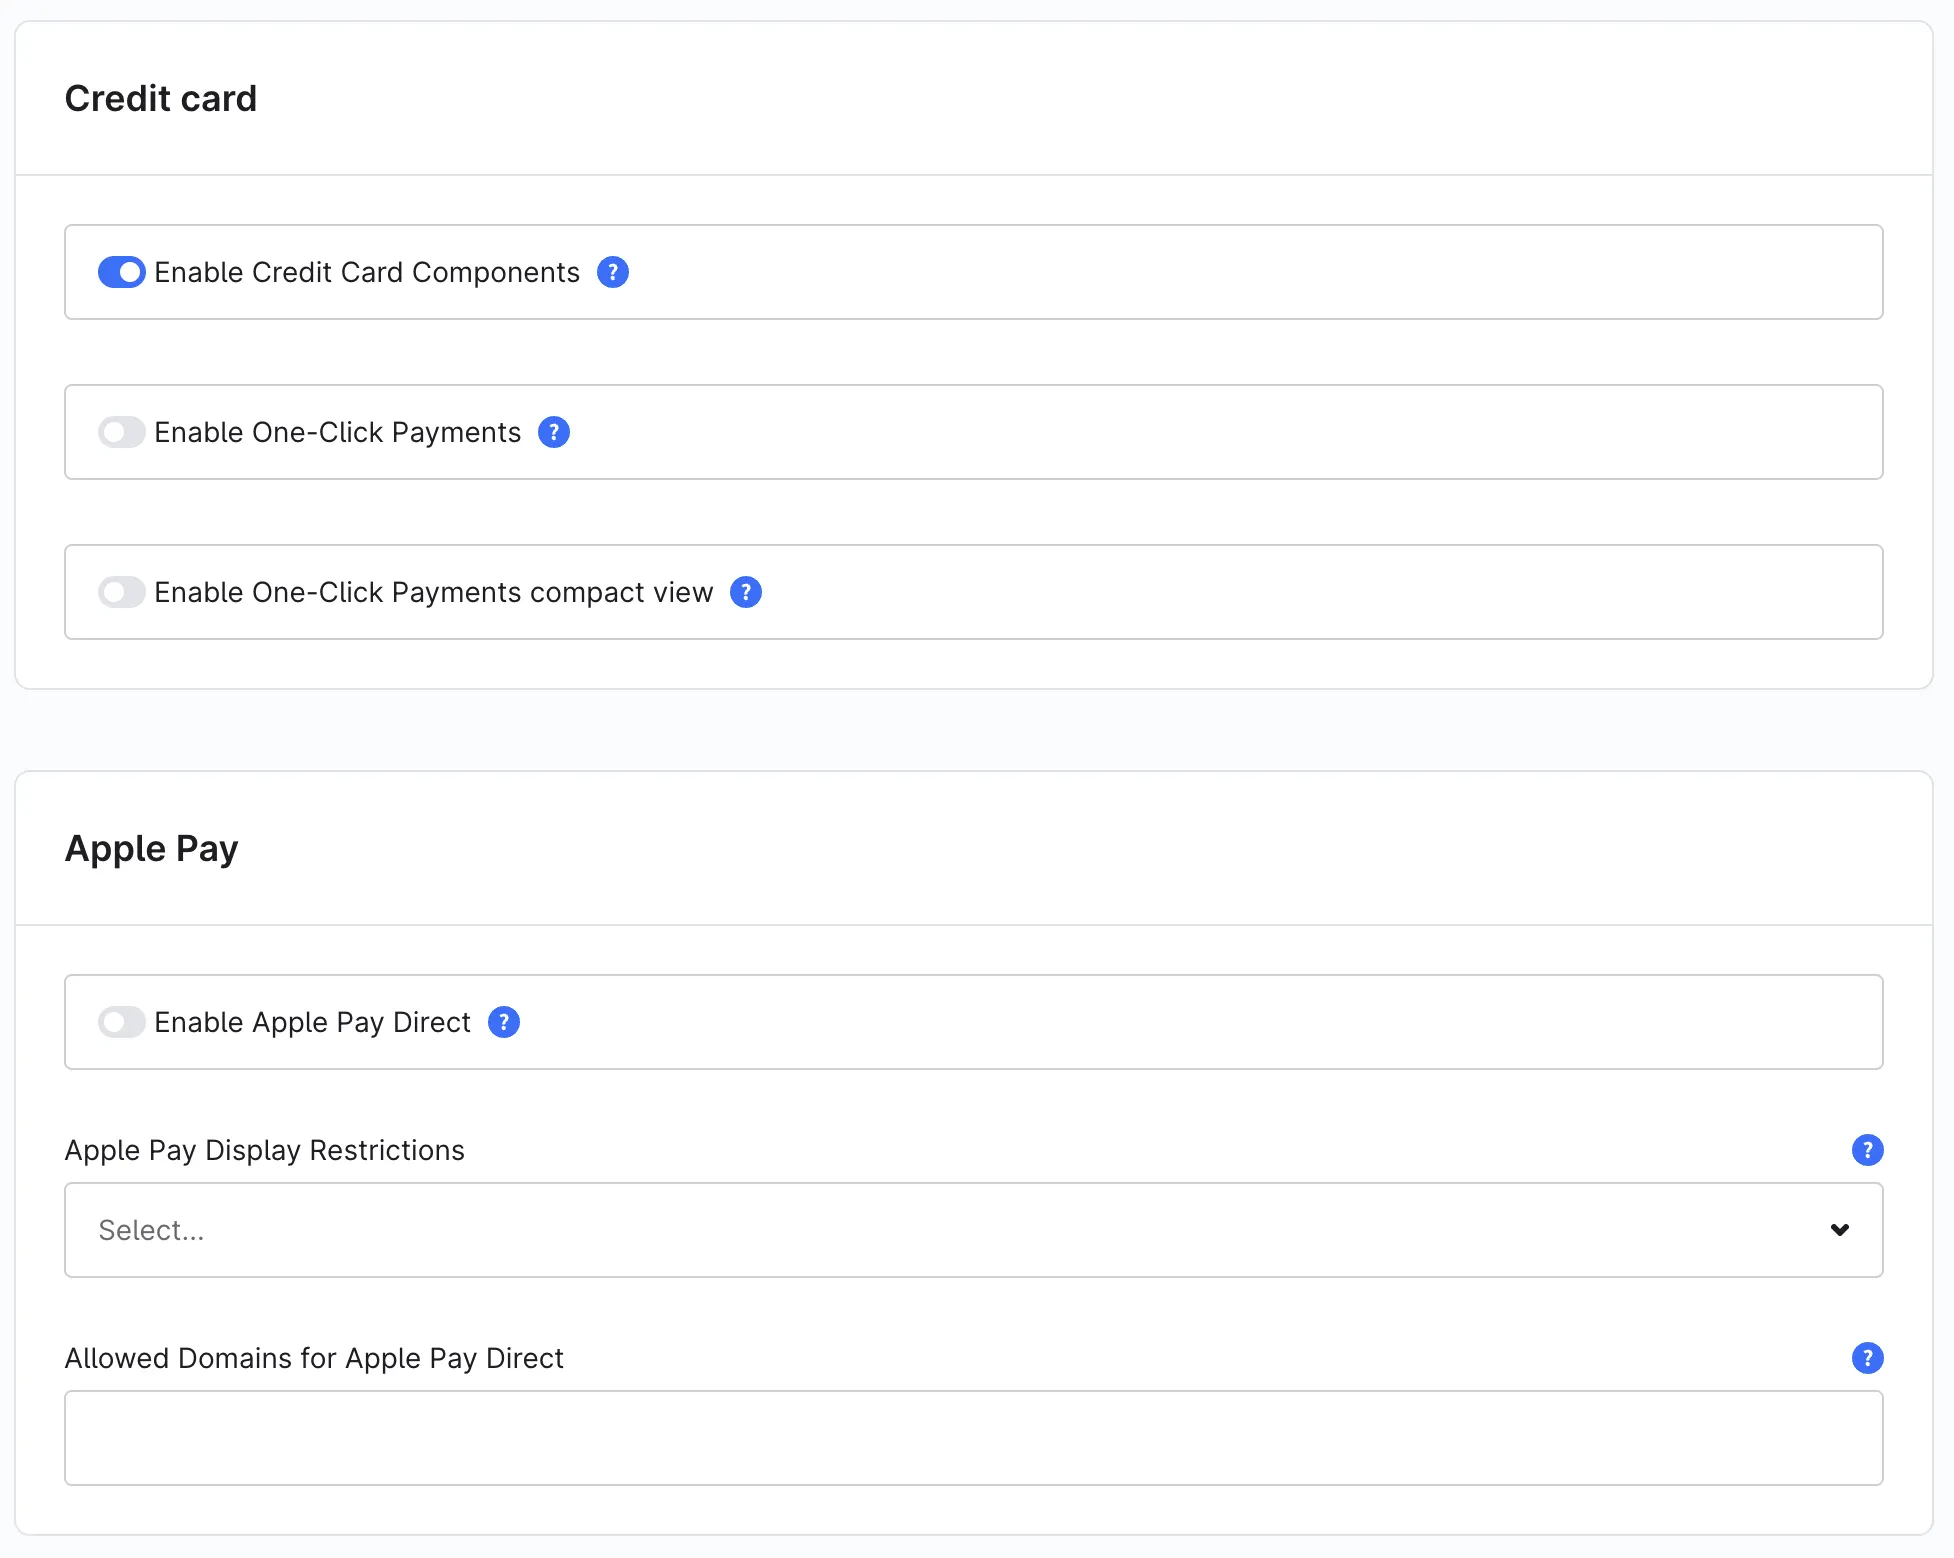1954x1558 pixels.
Task: Click the Enable Apple Pay Direct label text
Action: pos(312,1022)
